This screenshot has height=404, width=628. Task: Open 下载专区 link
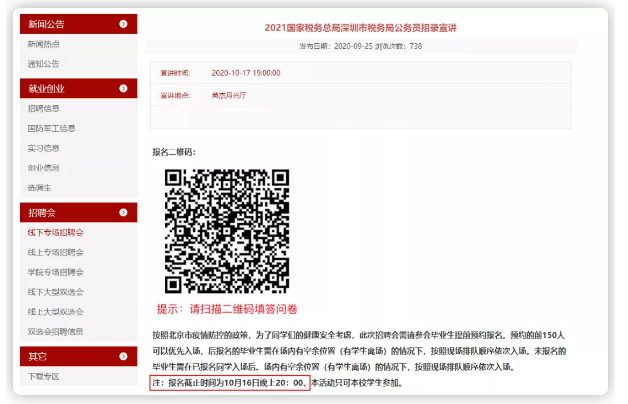43,376
